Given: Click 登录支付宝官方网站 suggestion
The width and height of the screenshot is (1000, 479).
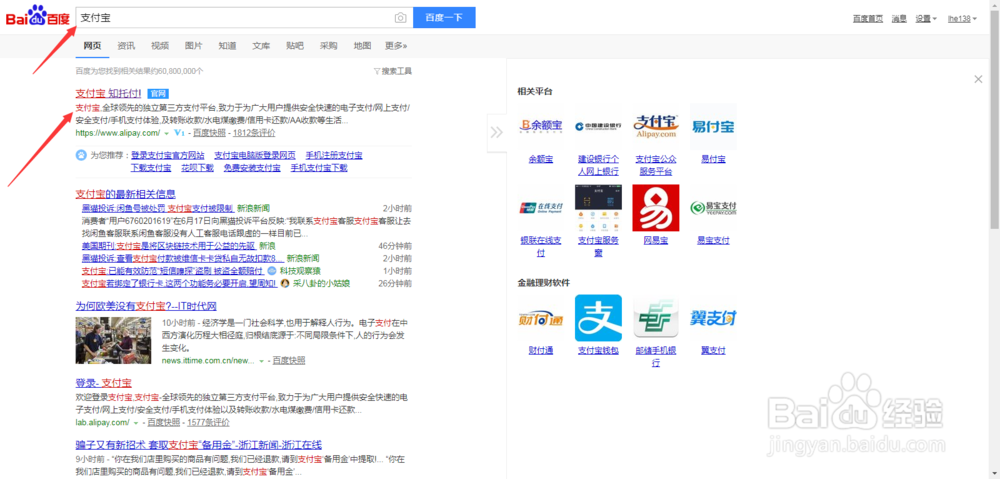Looking at the screenshot, I should point(168,155).
